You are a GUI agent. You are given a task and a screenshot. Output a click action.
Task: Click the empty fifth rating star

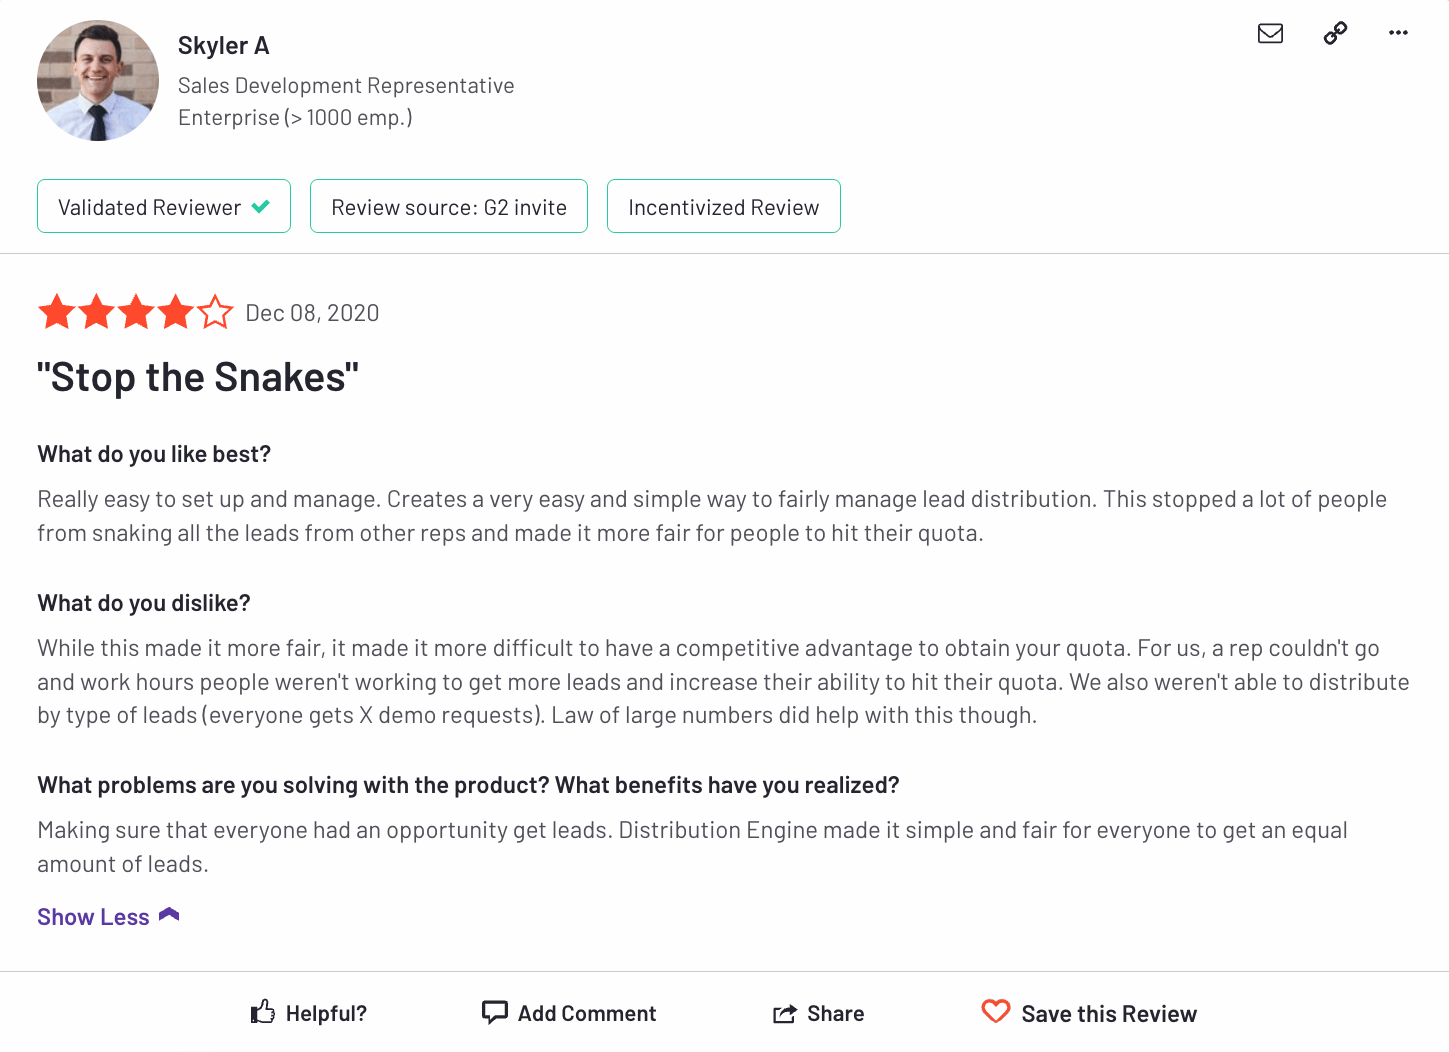coord(215,313)
